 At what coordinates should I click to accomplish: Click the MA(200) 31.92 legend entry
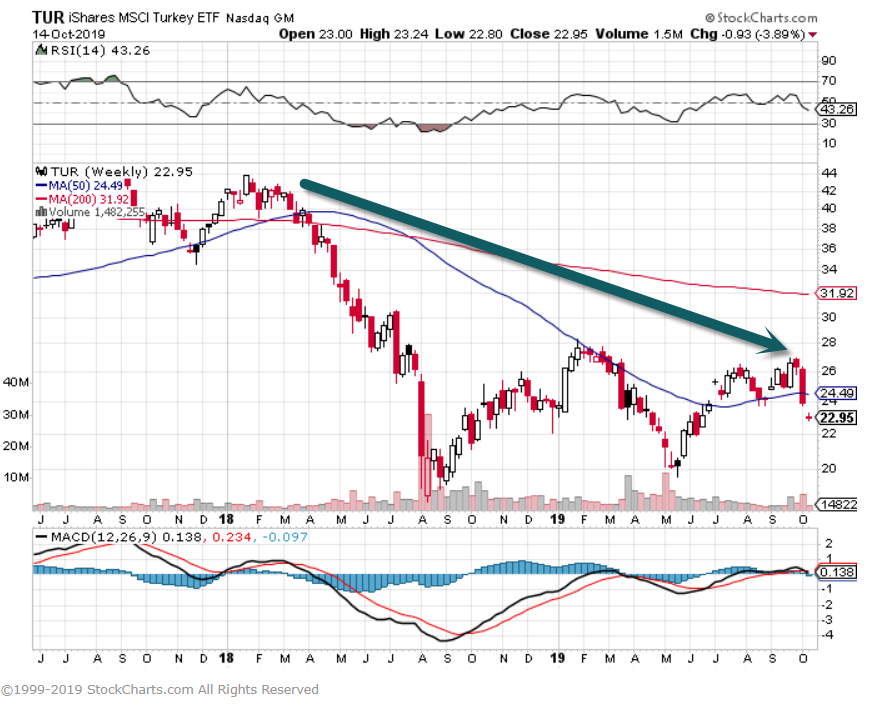(82, 199)
